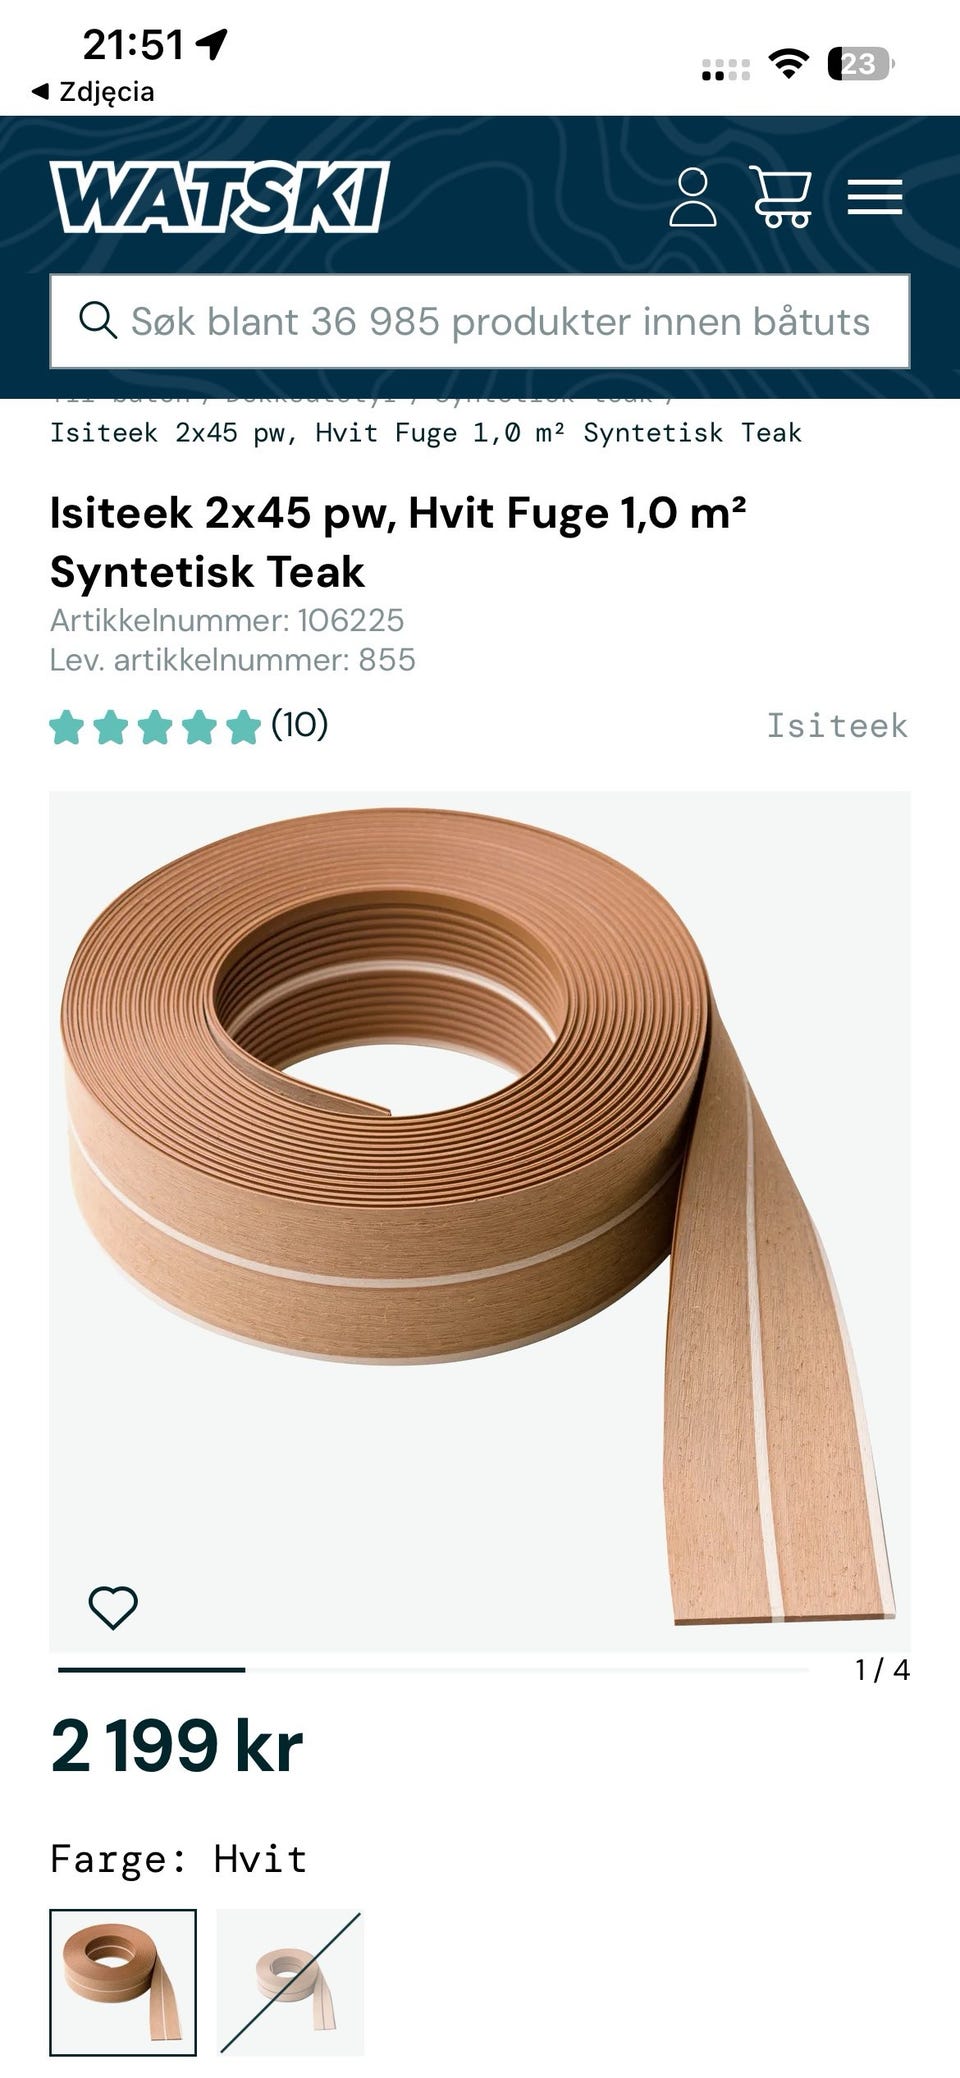
Task: Open the Isiteek brand link
Action: coord(837,726)
